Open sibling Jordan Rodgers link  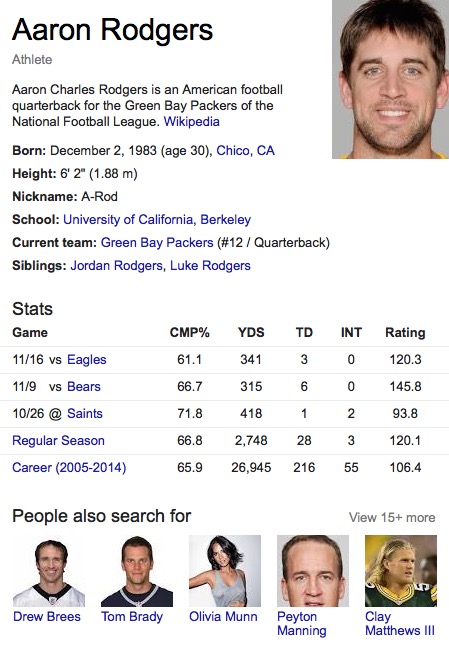click(x=116, y=265)
